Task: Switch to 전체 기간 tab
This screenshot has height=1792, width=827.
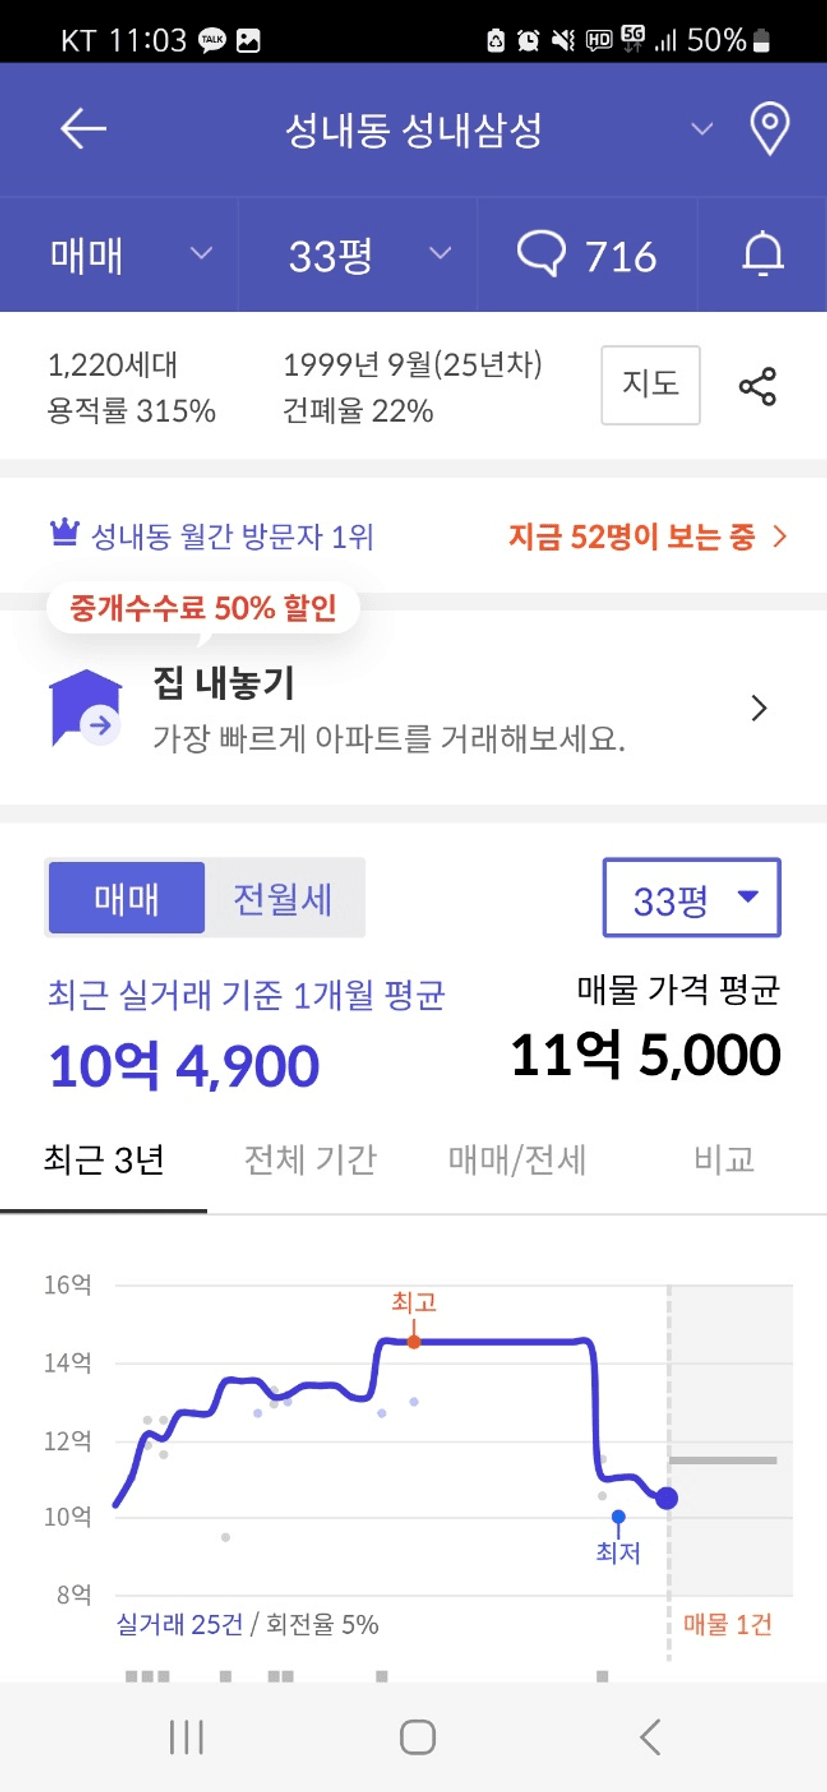Action: tap(310, 1160)
